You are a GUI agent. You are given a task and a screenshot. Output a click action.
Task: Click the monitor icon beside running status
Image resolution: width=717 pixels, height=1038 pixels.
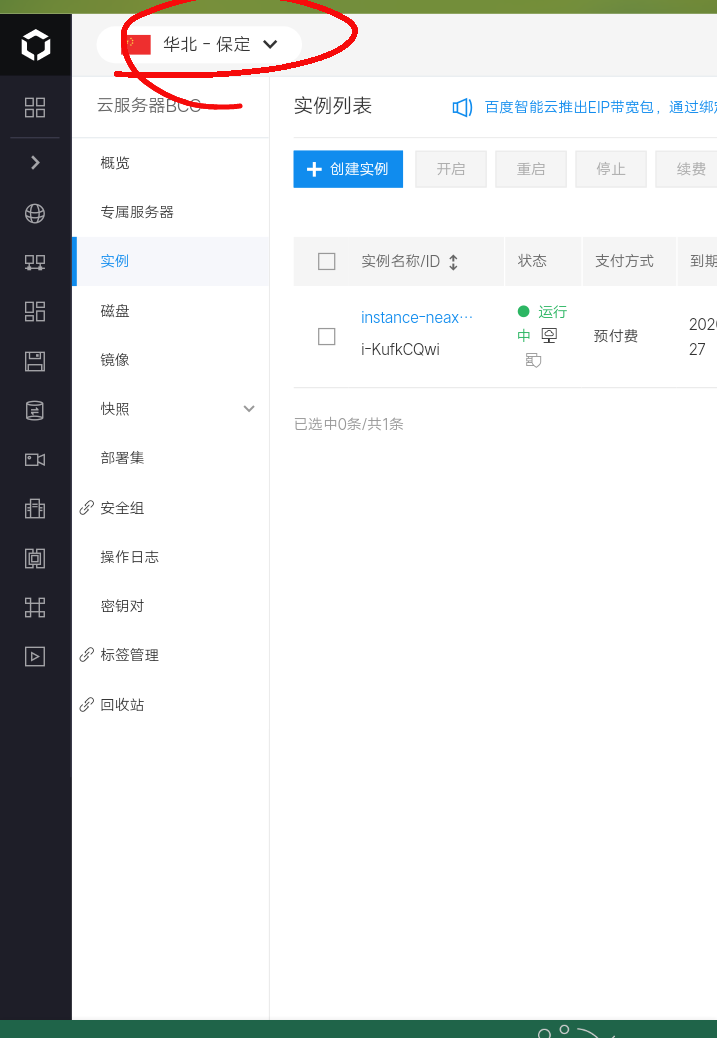coord(549,336)
